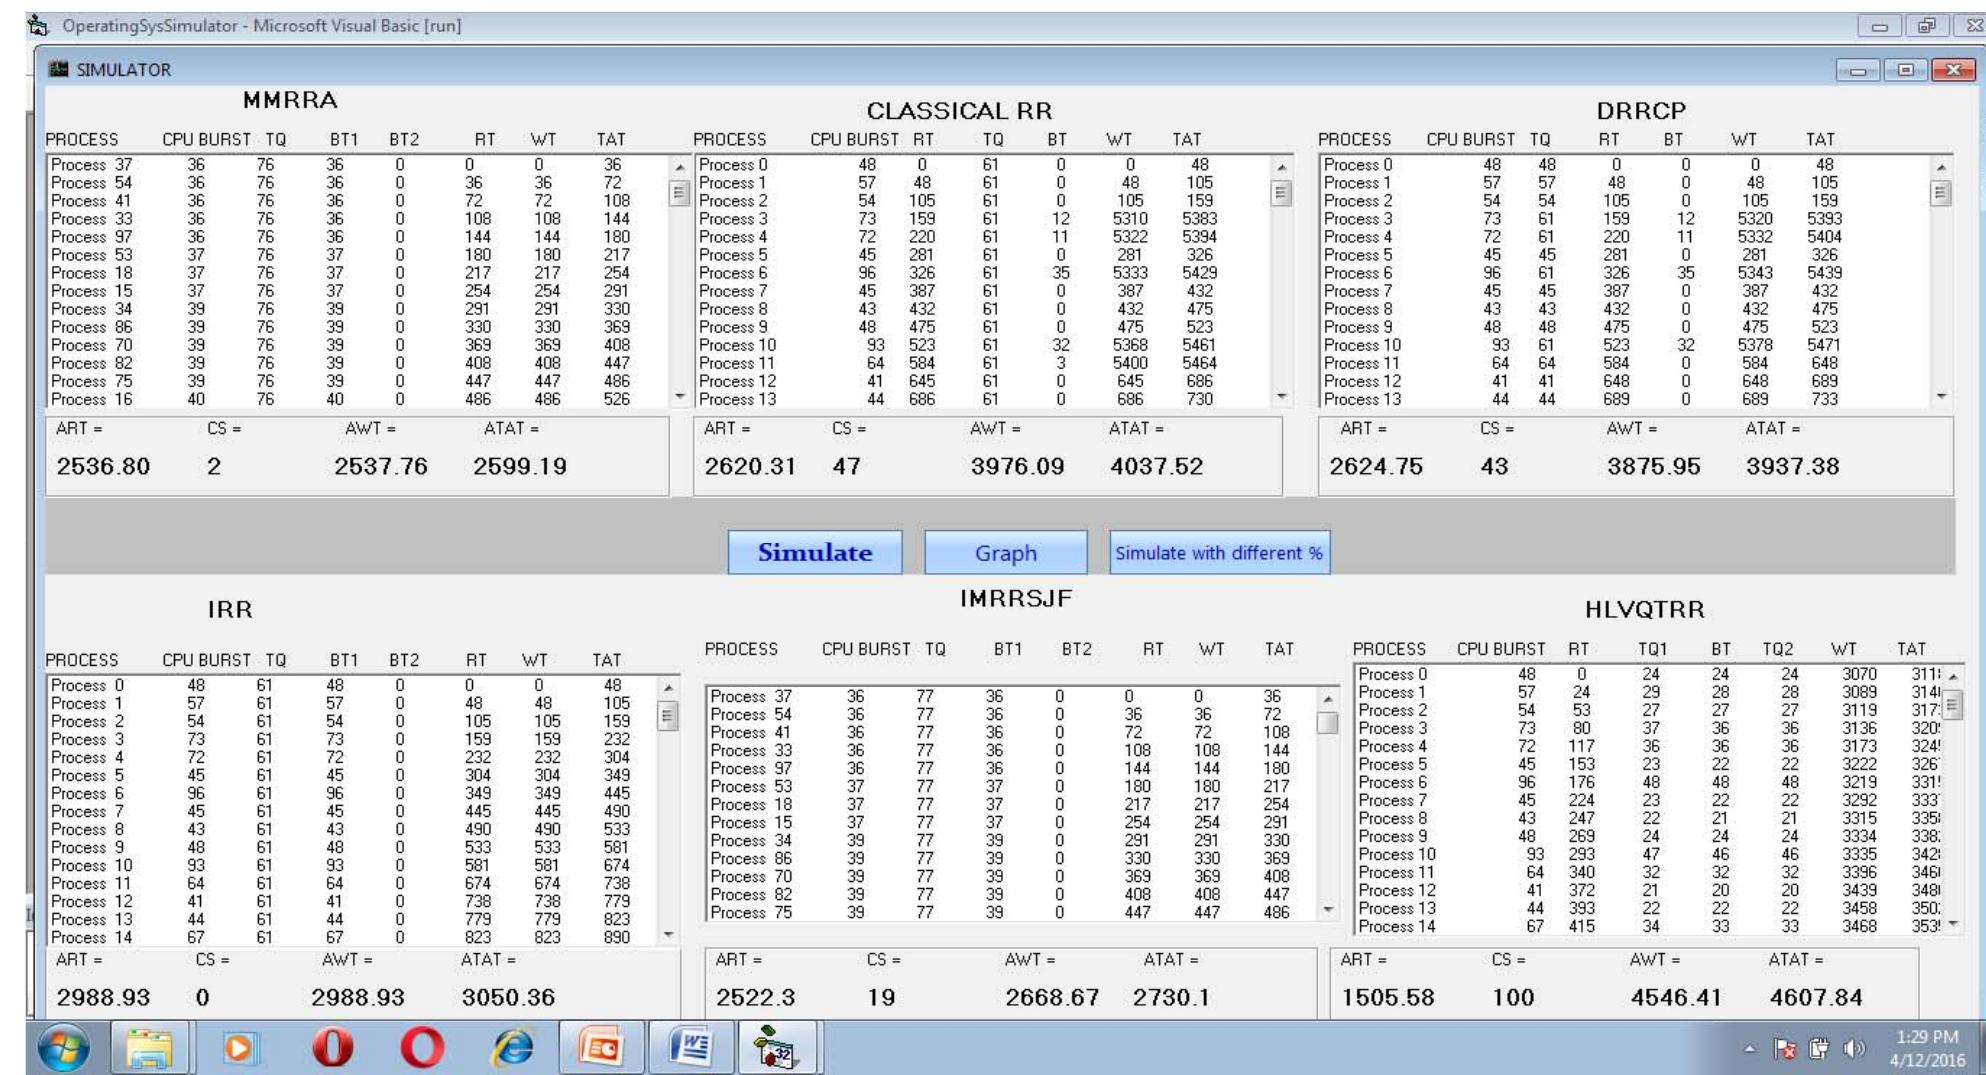
Task: Click the running simulator app taskbar icon
Action: 775,1046
